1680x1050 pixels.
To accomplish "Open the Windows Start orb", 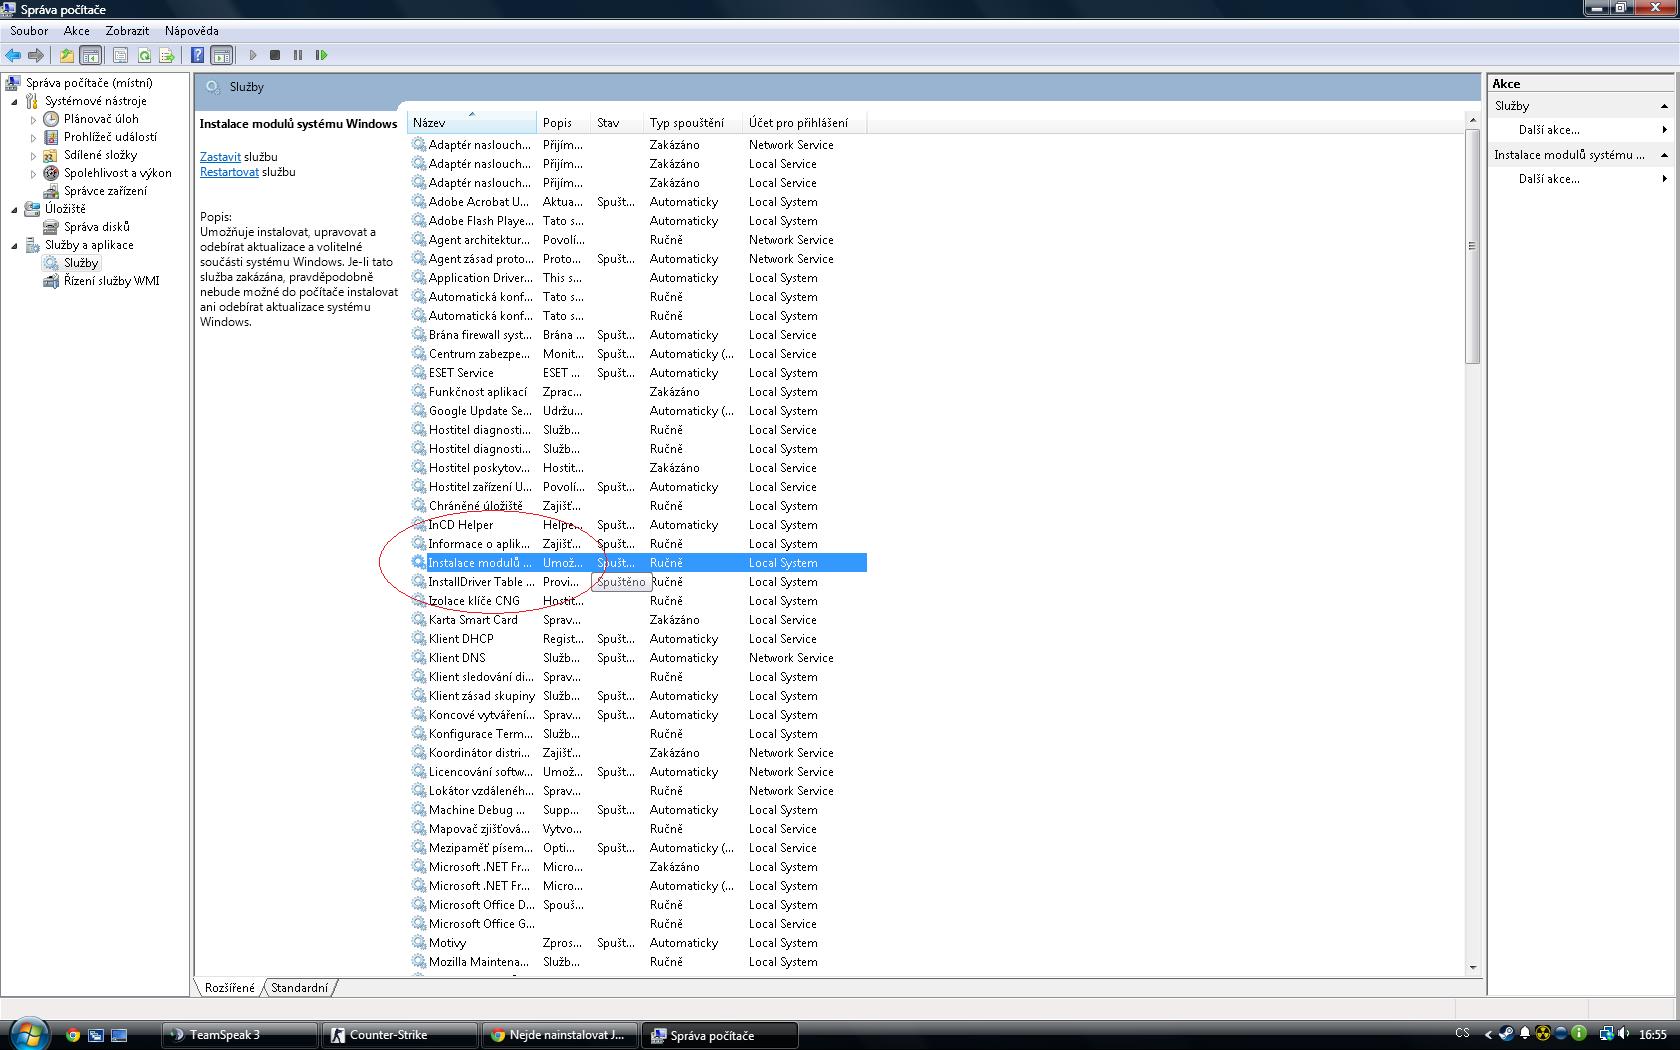I will [x=27, y=1034].
